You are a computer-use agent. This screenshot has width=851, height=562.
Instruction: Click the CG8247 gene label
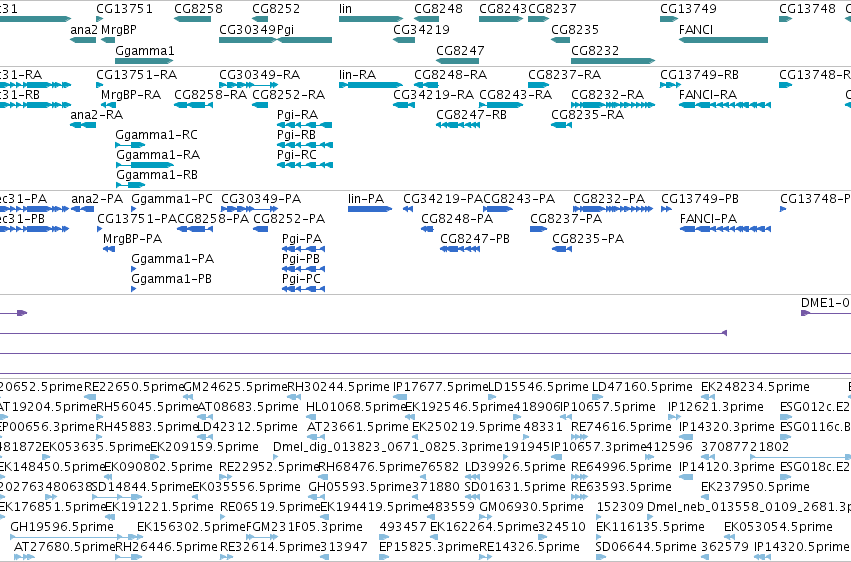tap(460, 50)
